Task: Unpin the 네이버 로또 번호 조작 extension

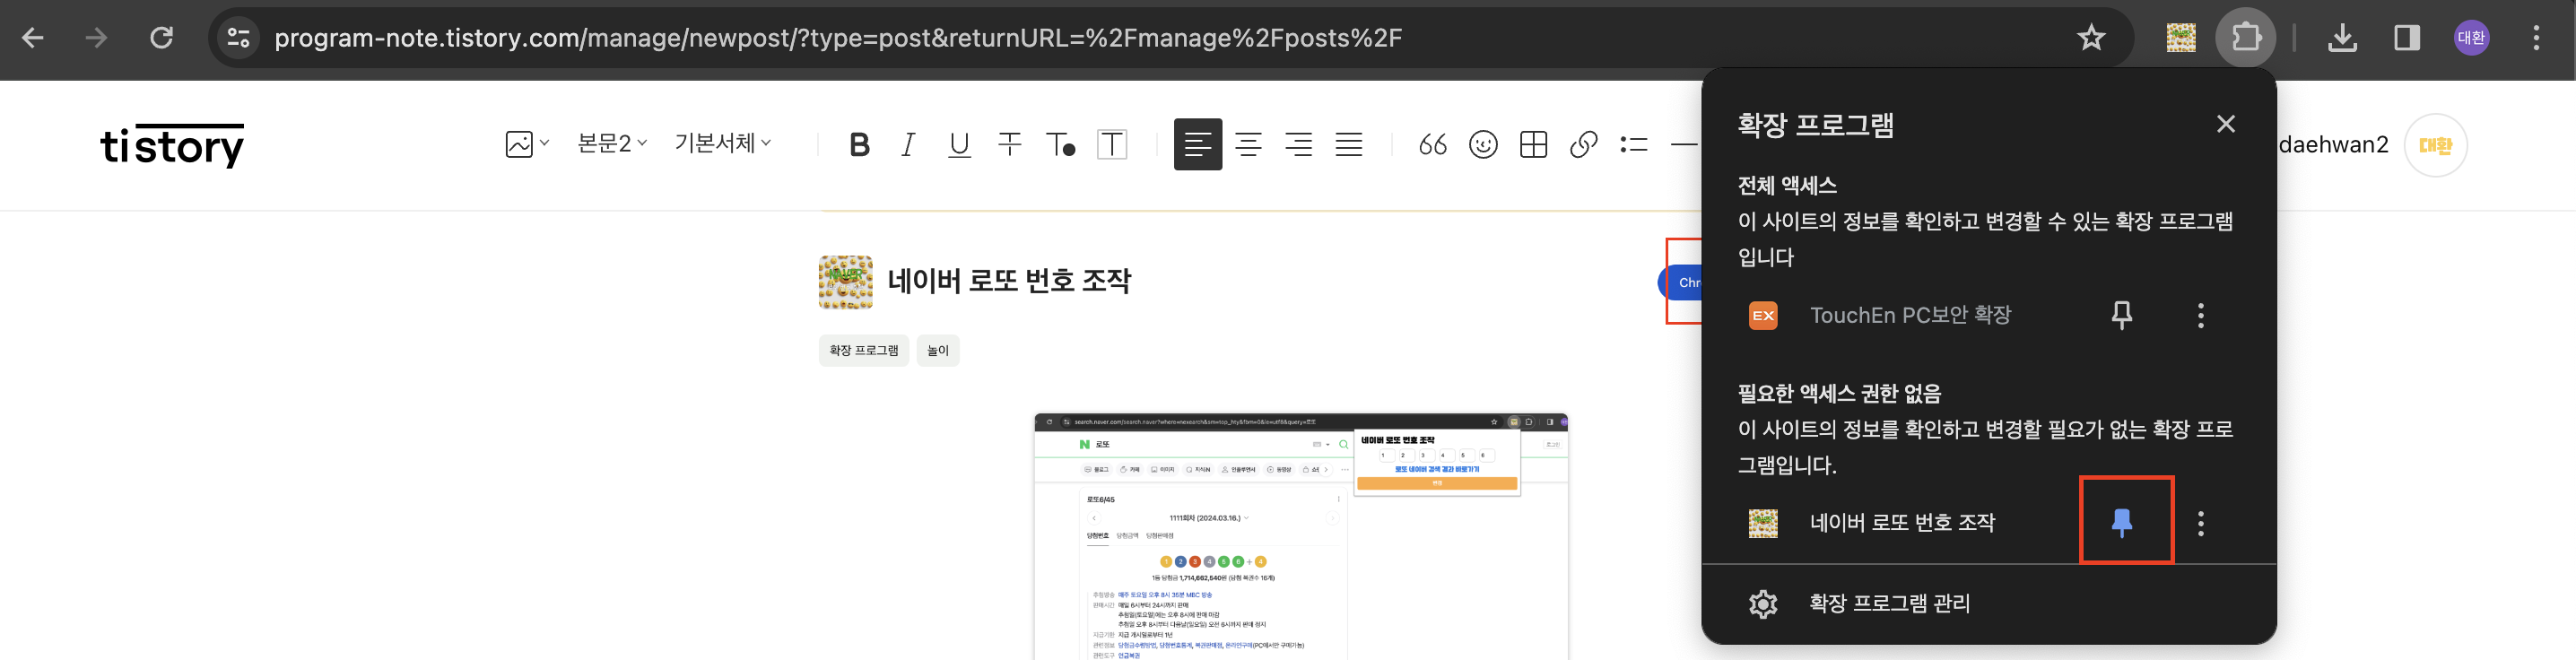Action: [2121, 522]
